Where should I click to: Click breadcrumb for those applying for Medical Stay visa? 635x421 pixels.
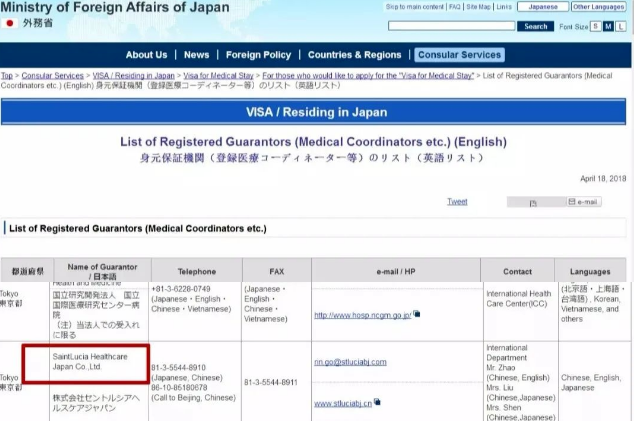[368, 76]
